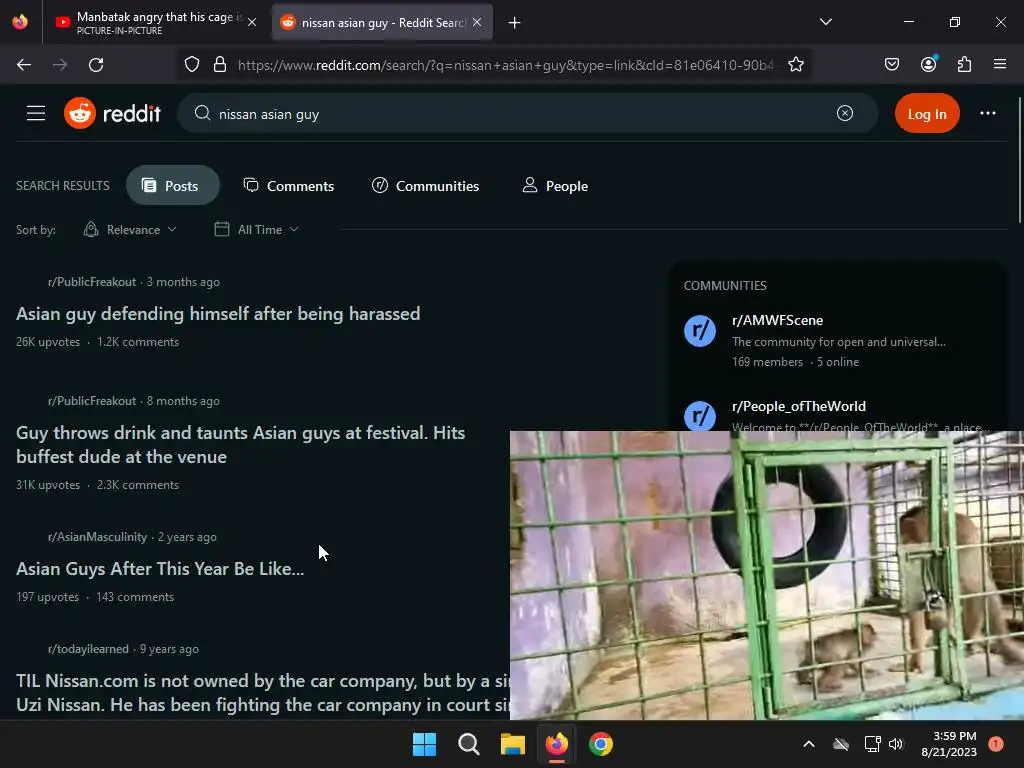This screenshot has width=1024, height=768.
Task: Open the TIL Nissan.com post
Action: (263, 693)
